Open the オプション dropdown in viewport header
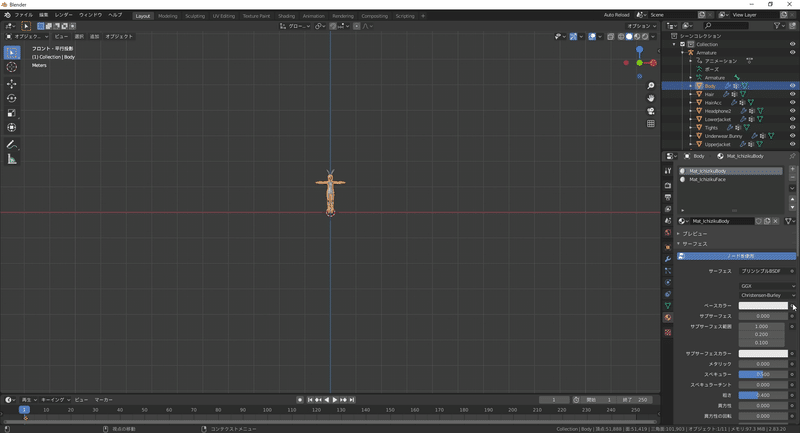 coord(641,26)
